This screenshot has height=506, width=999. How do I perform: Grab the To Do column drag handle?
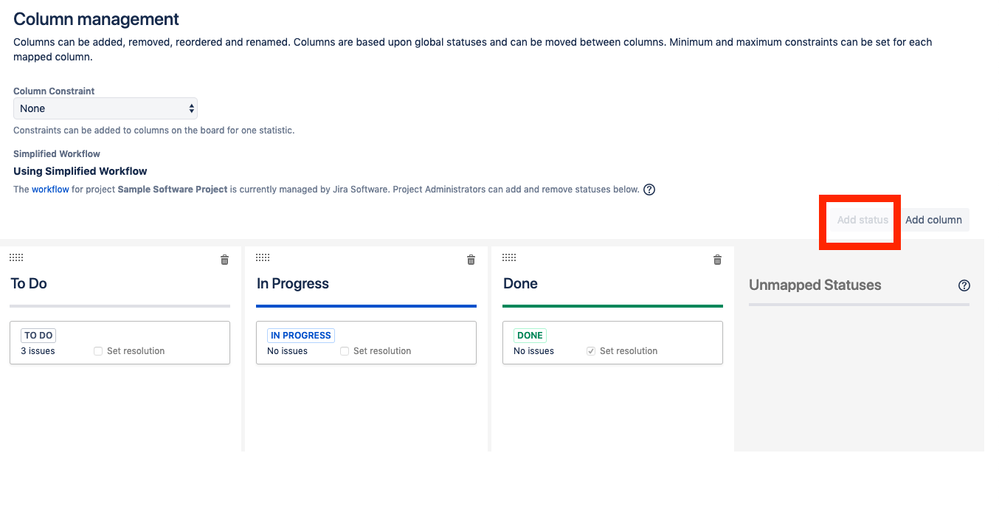pyautogui.click(x=16, y=258)
